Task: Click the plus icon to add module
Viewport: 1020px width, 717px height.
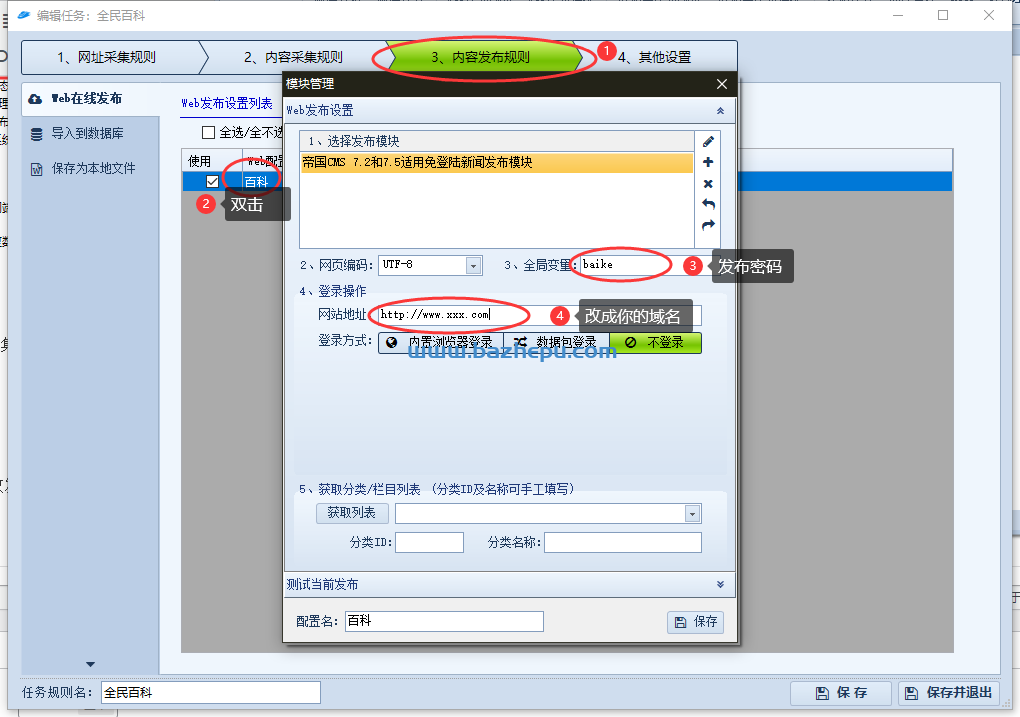Action: tap(708, 162)
